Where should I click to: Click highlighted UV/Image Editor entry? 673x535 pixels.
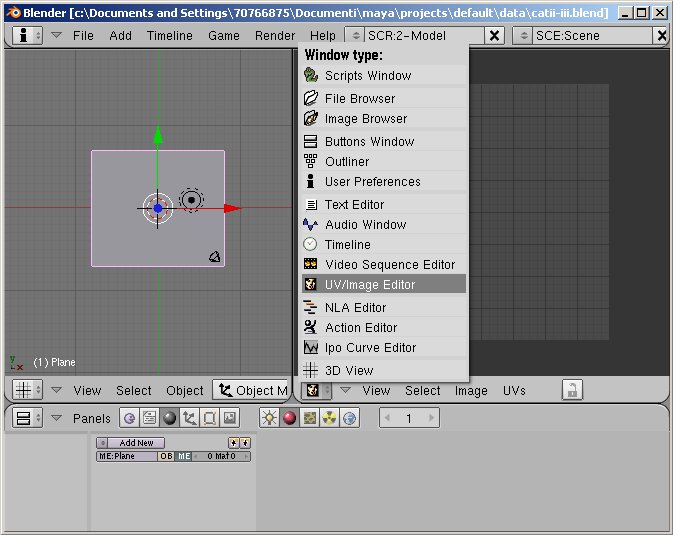point(384,284)
